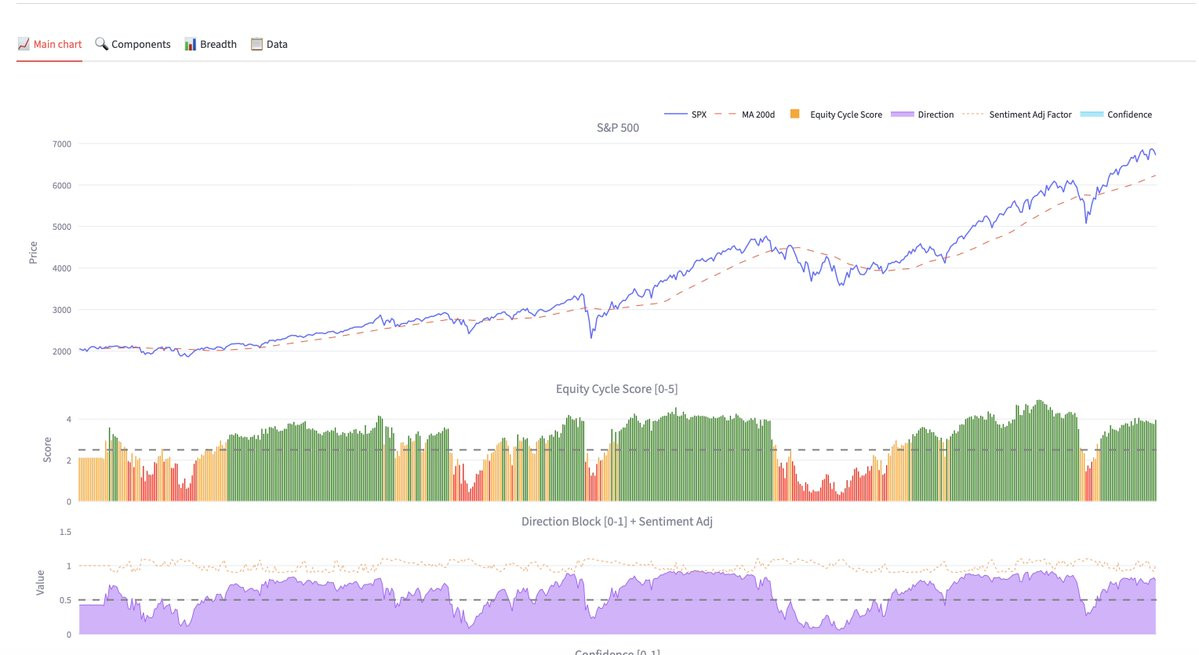Screen dimensions: 1199x655
Task: Click the Value axis label
Action: (x=40, y=582)
